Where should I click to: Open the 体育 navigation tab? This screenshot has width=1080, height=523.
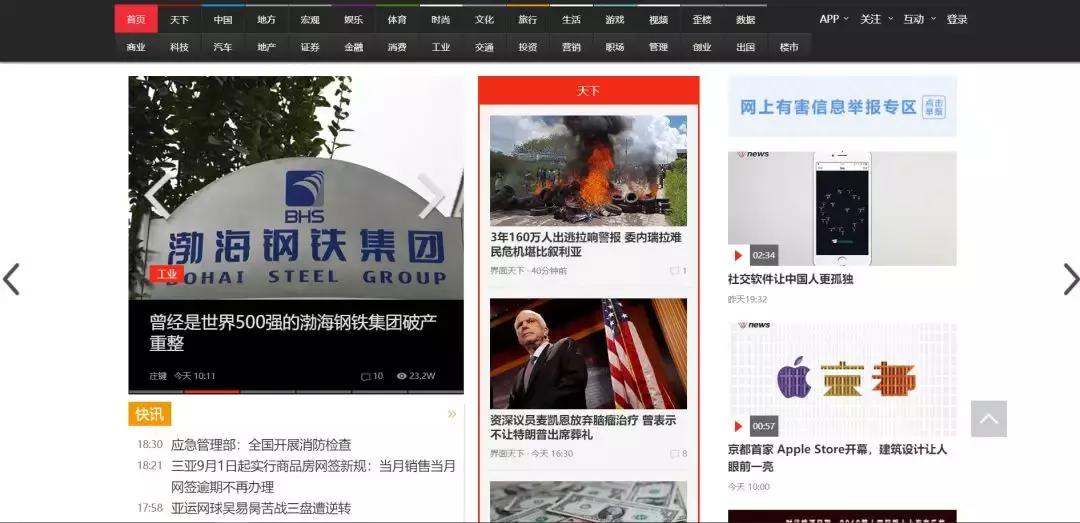click(397, 19)
